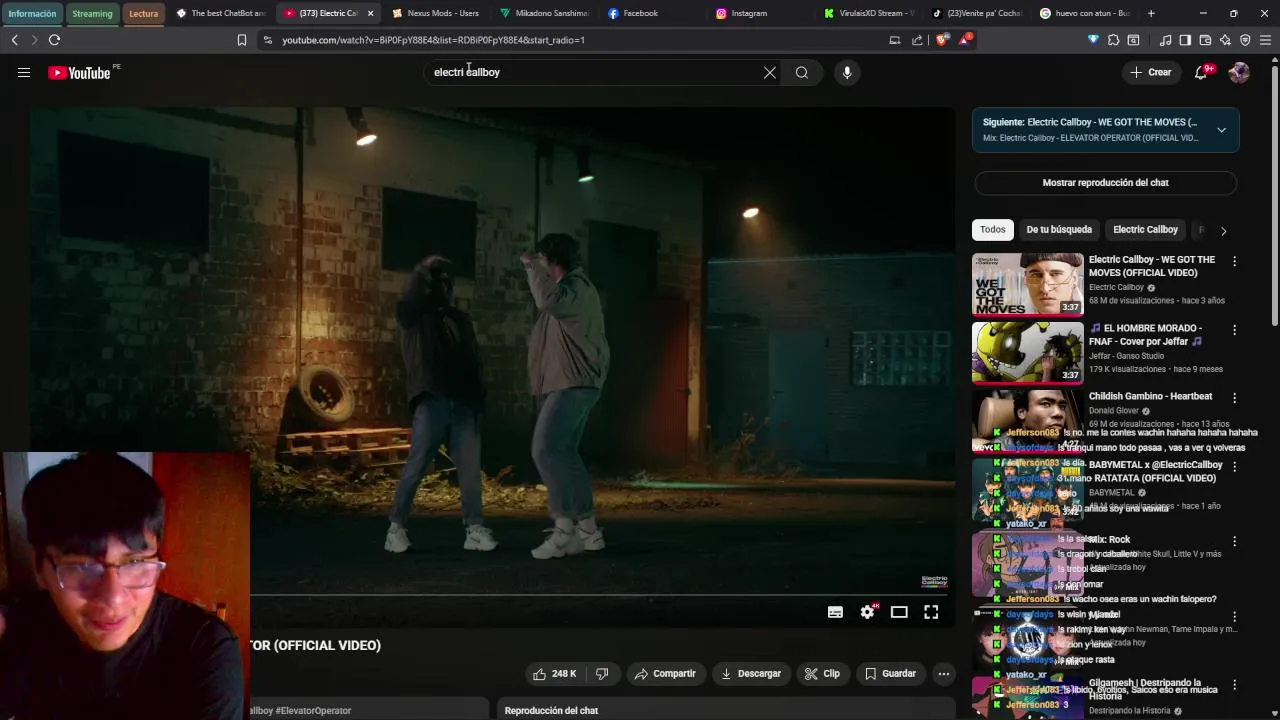Screen dimensions: 1280x720
Task: Open a new browser tab
Action: click(x=1151, y=13)
